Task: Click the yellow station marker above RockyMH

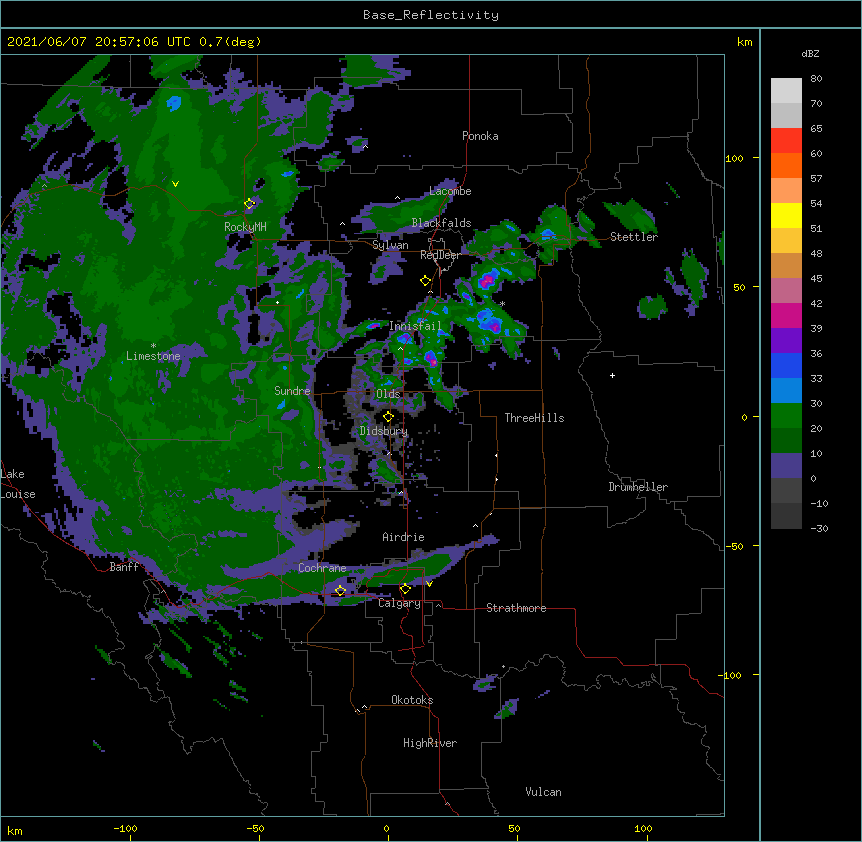Action: (x=249, y=204)
